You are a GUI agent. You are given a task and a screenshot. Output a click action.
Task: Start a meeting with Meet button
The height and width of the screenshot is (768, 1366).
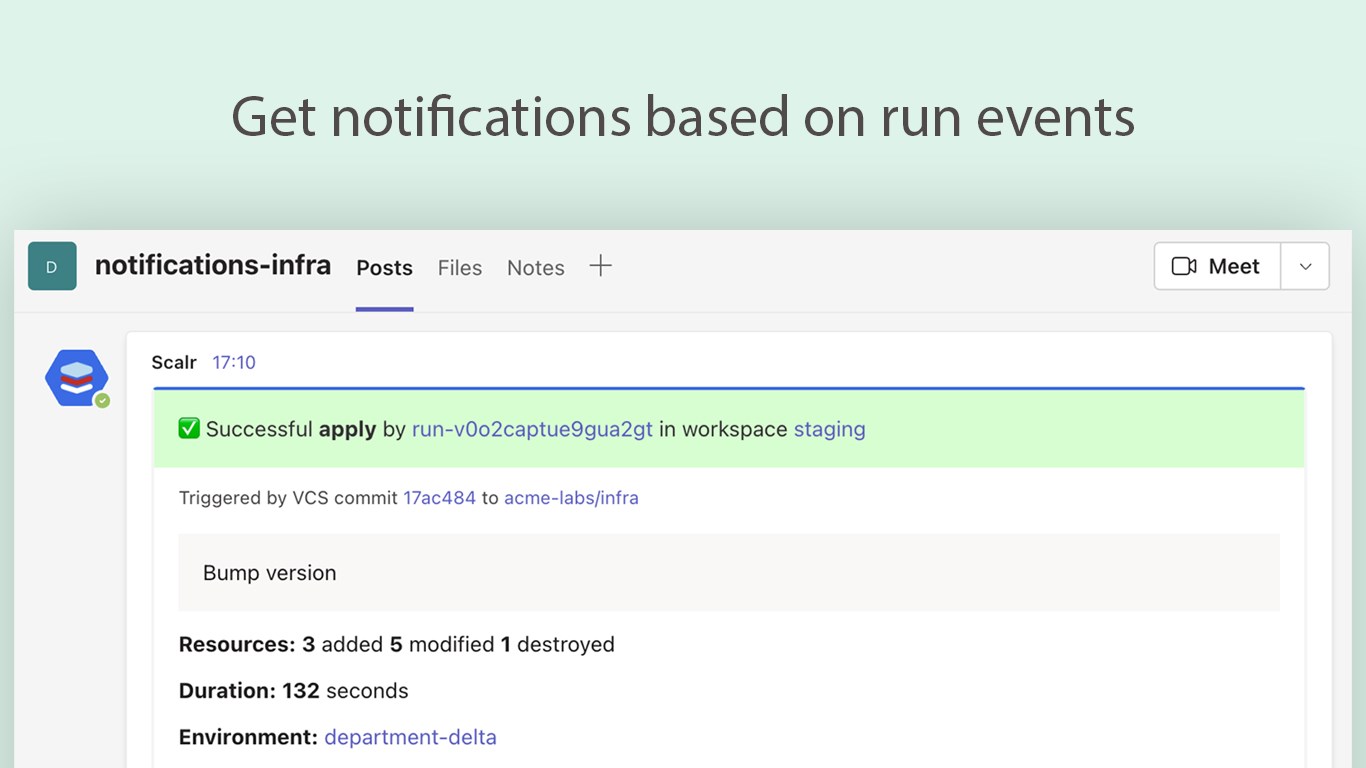tap(1217, 266)
